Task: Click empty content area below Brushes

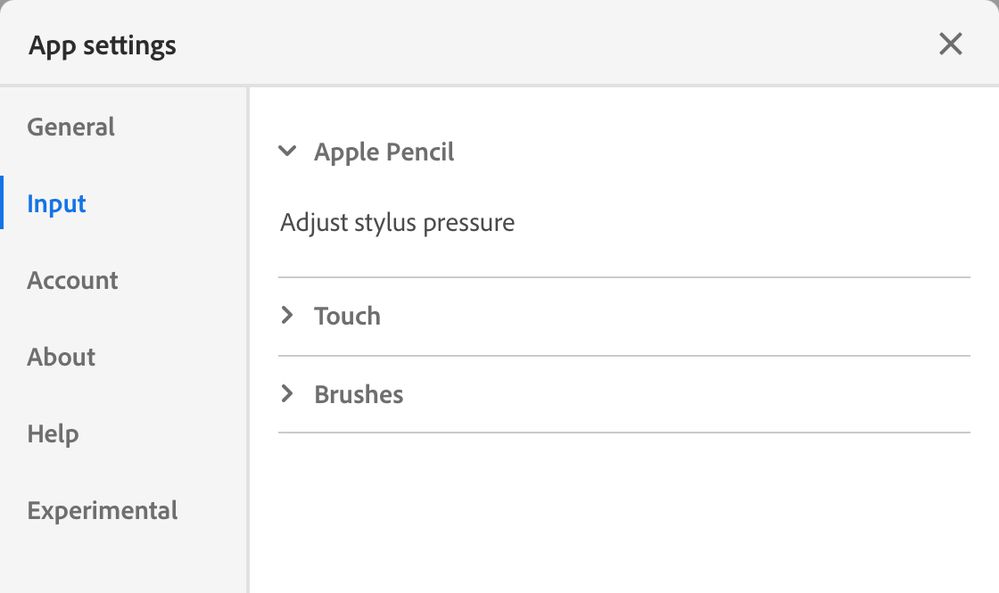Action: pyautogui.click(x=620, y=510)
